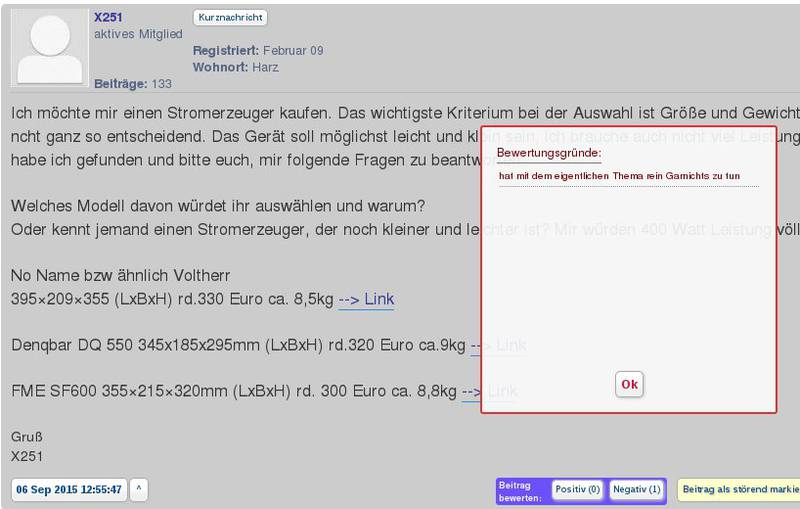Click the 'No Name bzw ähnlich Voltherr' line
Image resolution: width=800 pixels, height=509 pixels.
coord(120,275)
